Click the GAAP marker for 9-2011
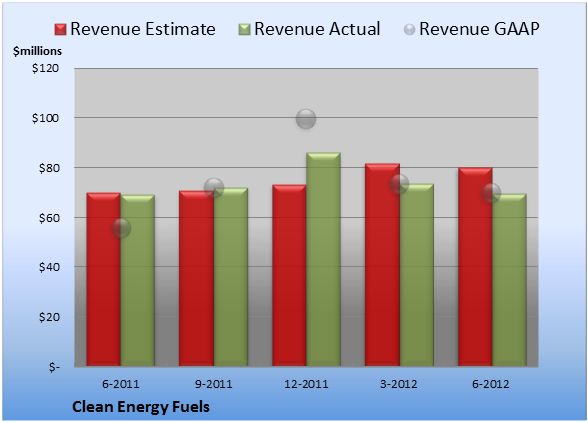 (214, 188)
